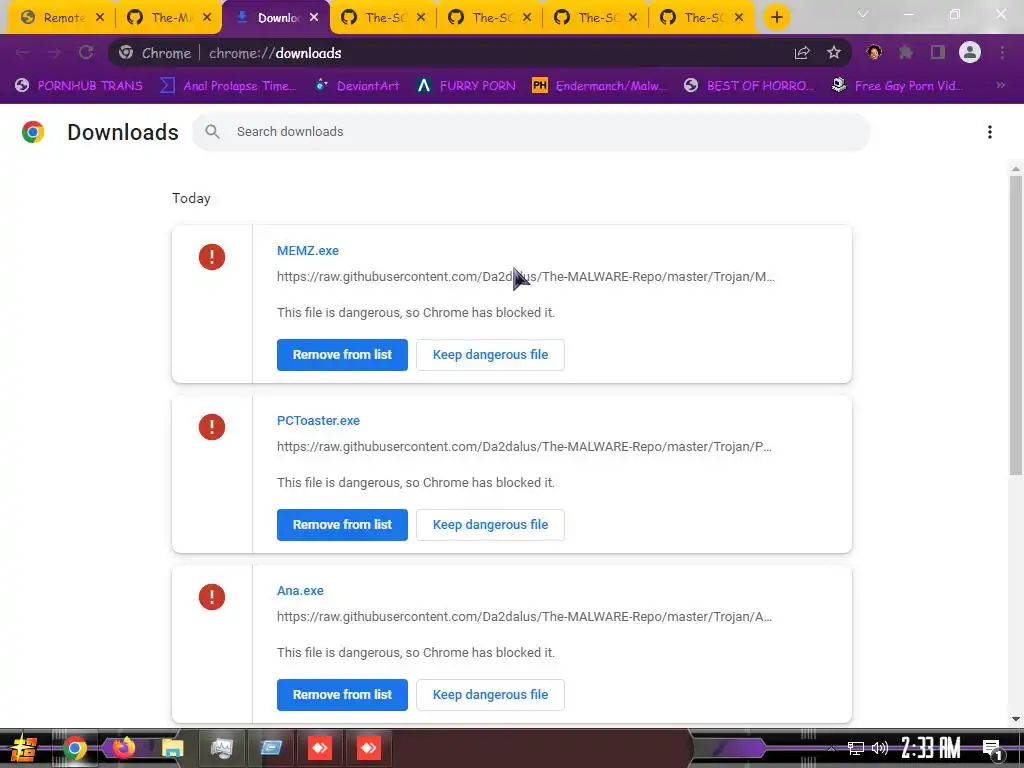Open the downloads page three-dot menu

pos(990,132)
